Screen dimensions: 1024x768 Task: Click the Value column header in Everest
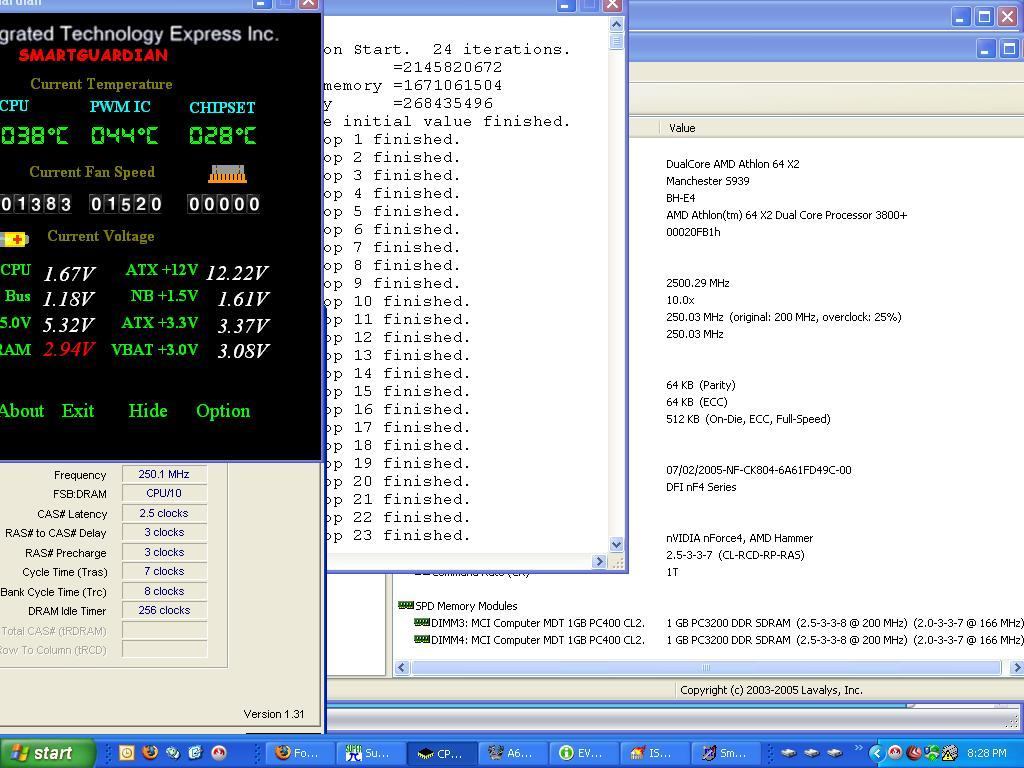click(682, 128)
